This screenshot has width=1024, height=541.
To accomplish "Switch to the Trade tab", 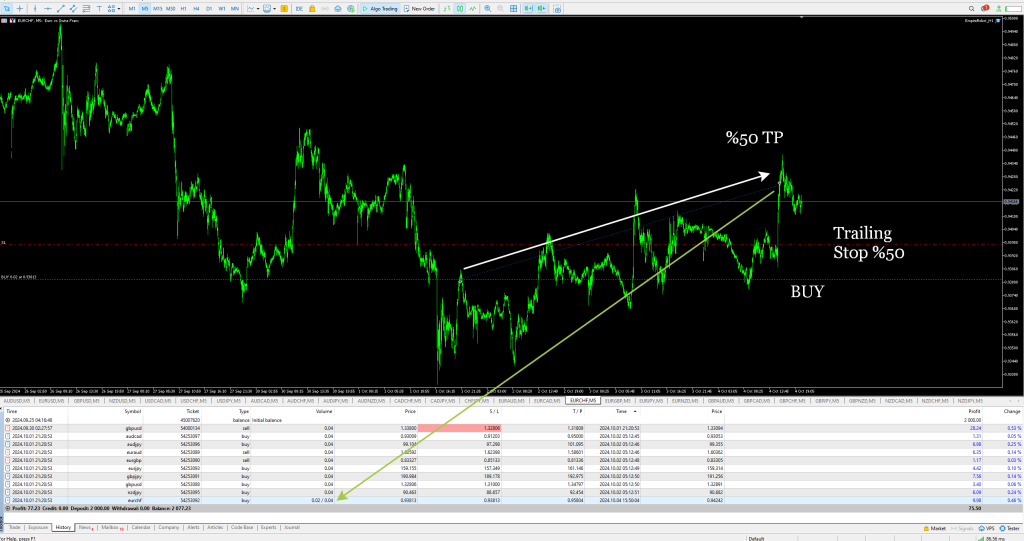I will 14,526.
